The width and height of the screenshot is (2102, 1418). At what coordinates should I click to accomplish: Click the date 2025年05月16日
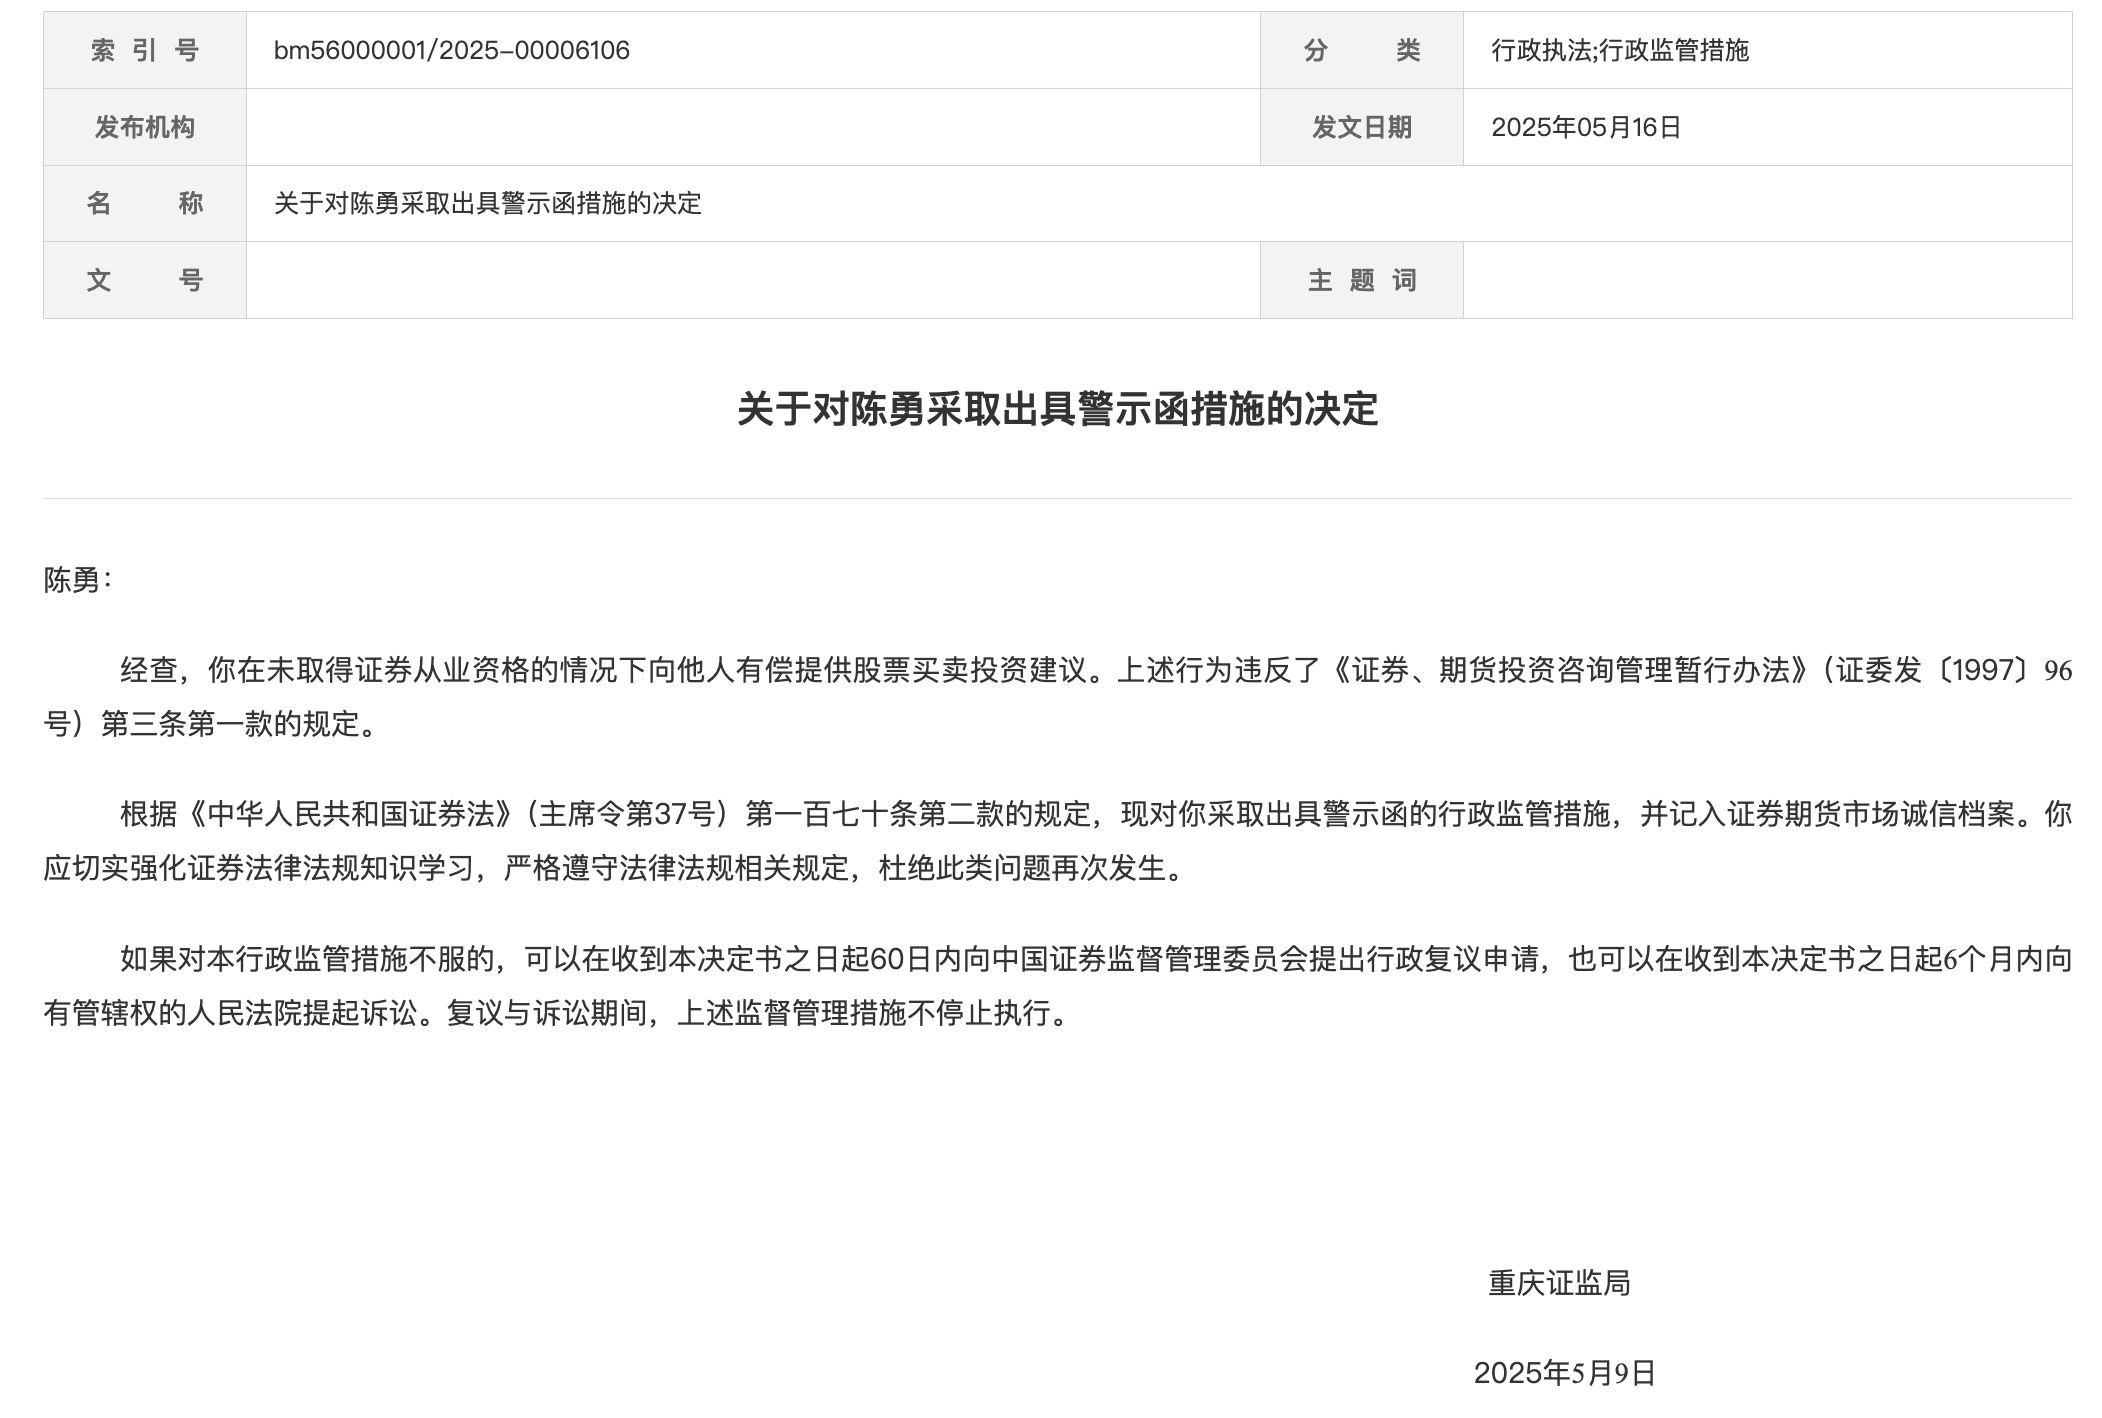tap(1585, 127)
